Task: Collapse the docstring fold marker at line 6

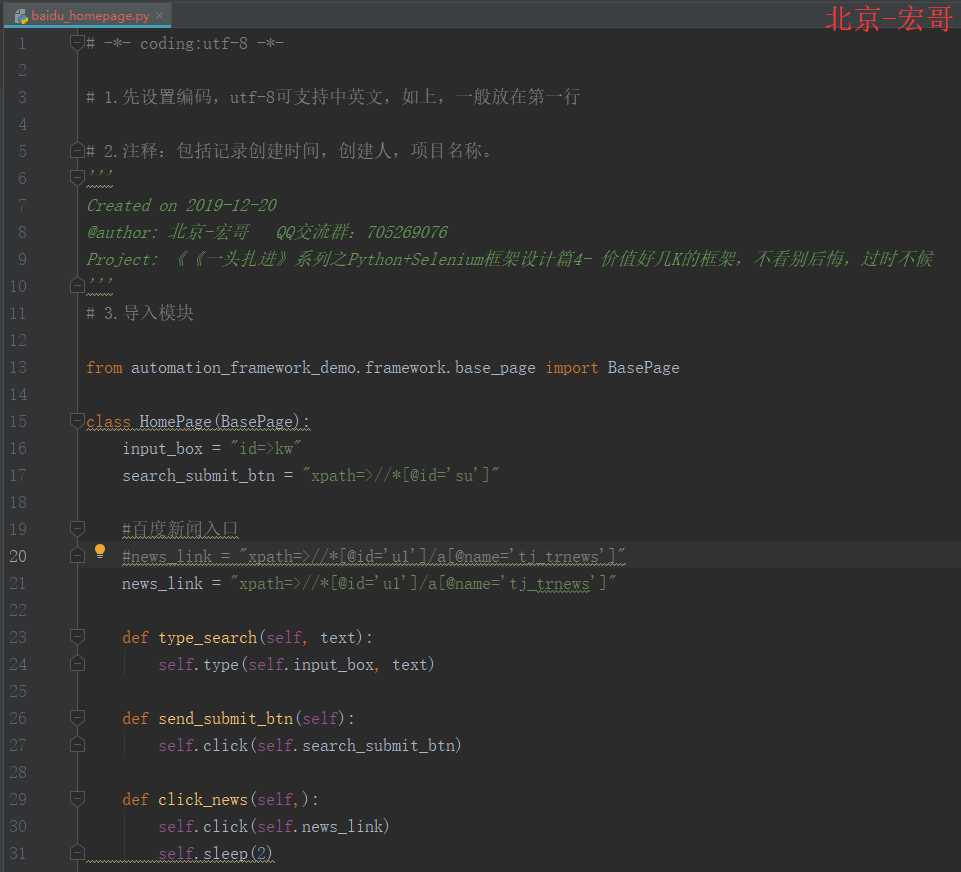Action: click(77, 178)
